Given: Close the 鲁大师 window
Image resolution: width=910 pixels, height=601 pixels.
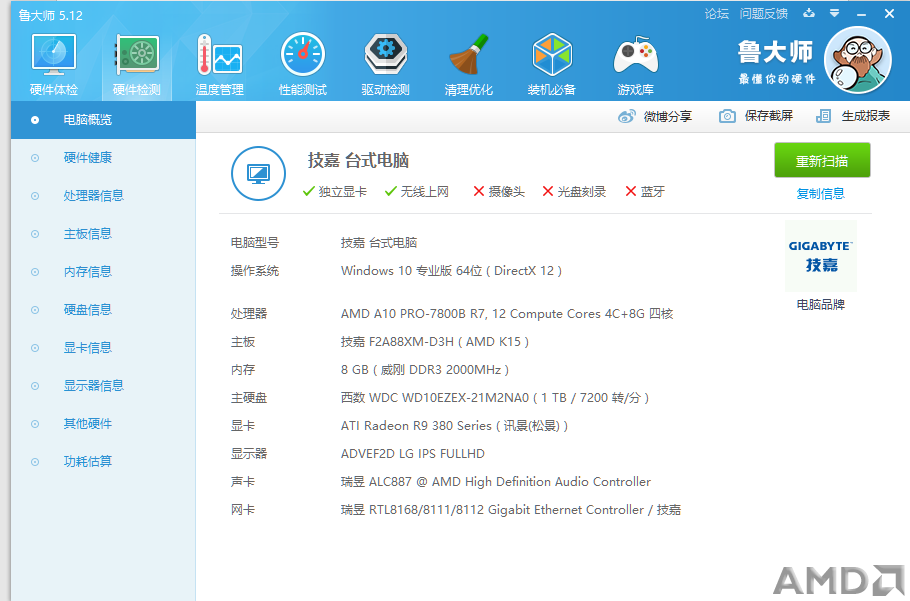Looking at the screenshot, I should pos(889,13).
